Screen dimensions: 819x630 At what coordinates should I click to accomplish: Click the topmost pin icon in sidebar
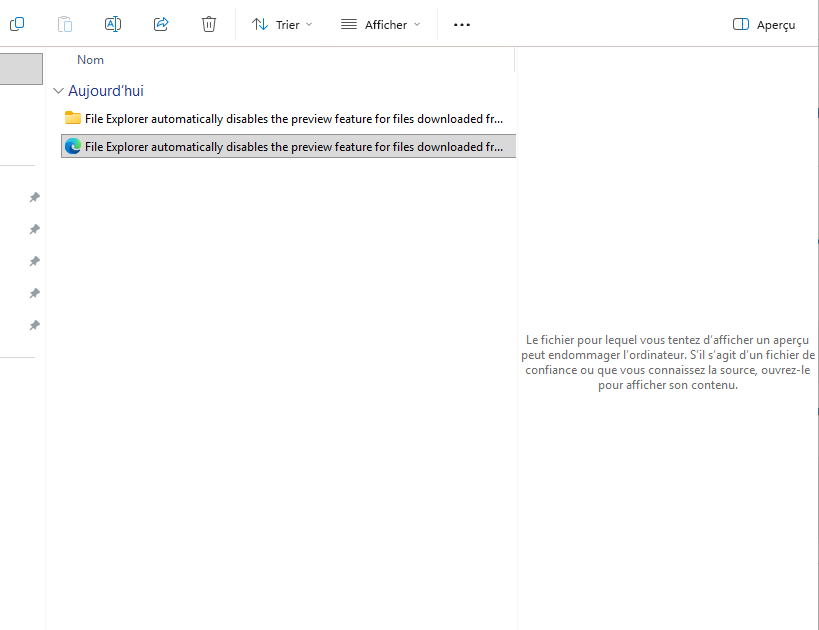coord(34,198)
